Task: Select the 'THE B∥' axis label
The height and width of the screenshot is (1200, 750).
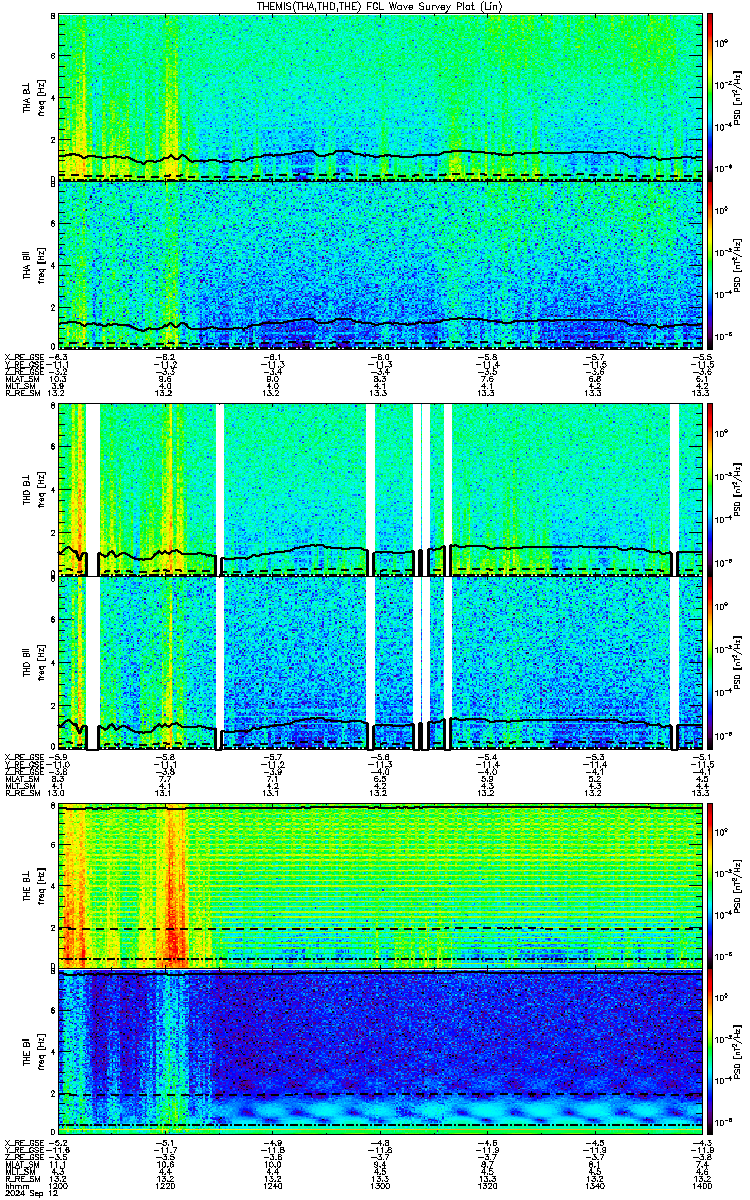Action: [29, 1052]
